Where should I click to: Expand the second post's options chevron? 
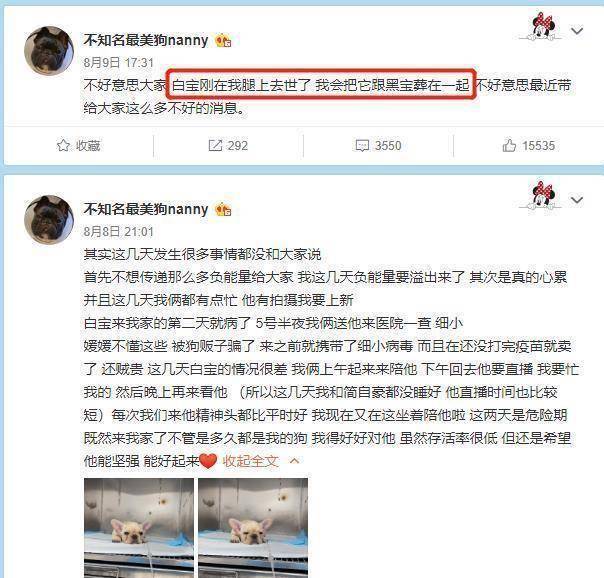tap(577, 200)
